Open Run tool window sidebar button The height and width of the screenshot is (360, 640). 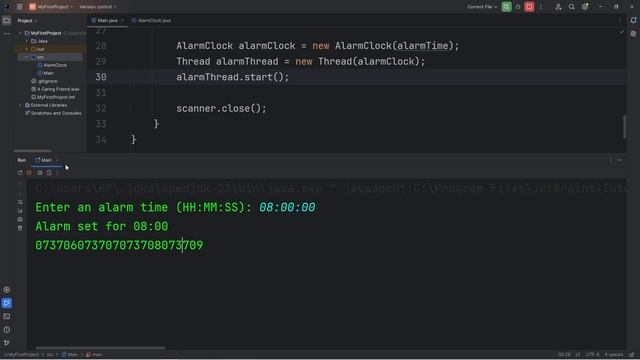pos(7,303)
